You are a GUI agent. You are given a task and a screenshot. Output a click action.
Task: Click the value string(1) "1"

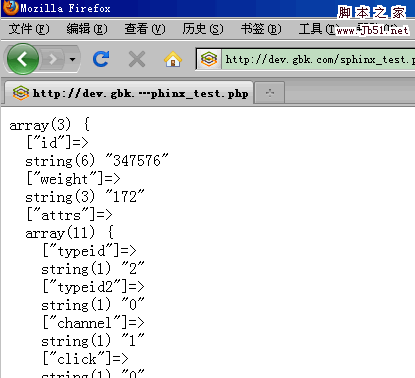click(93, 341)
